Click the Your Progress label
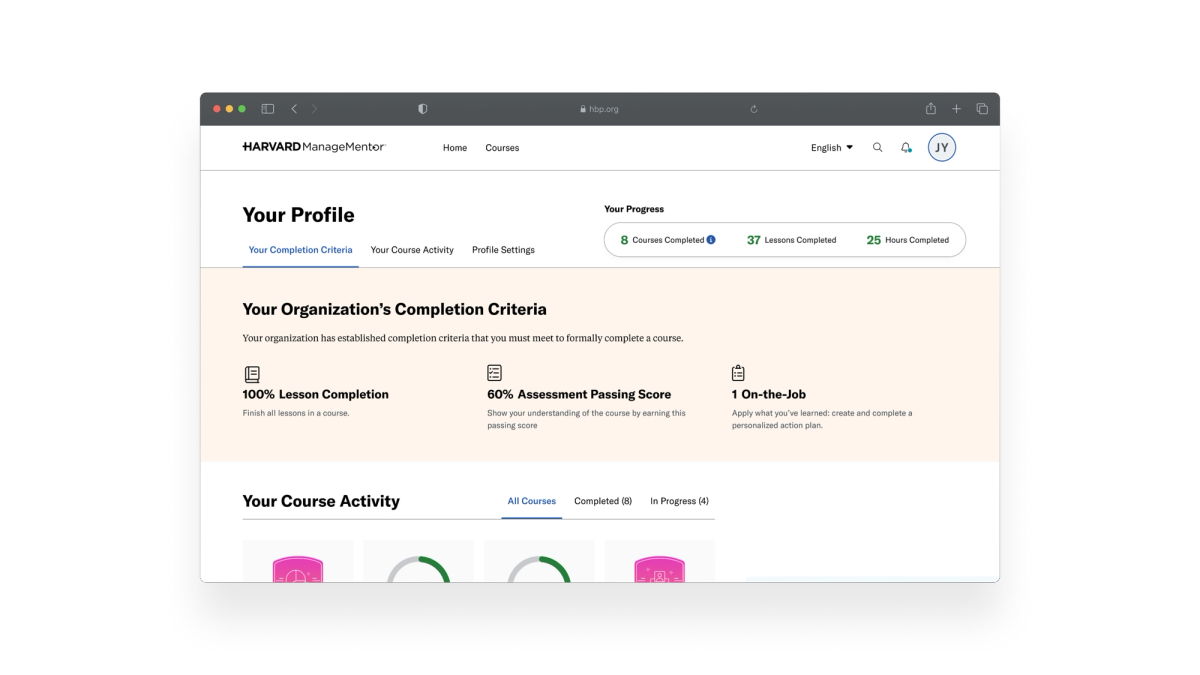 coord(634,209)
